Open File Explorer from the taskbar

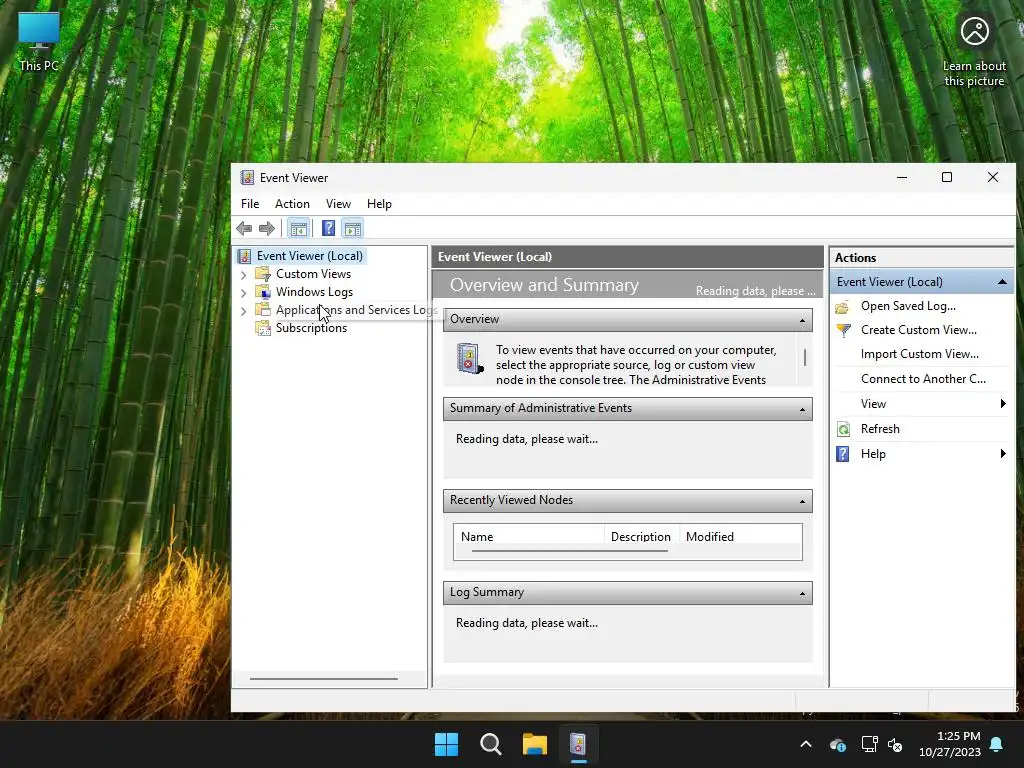click(x=534, y=744)
